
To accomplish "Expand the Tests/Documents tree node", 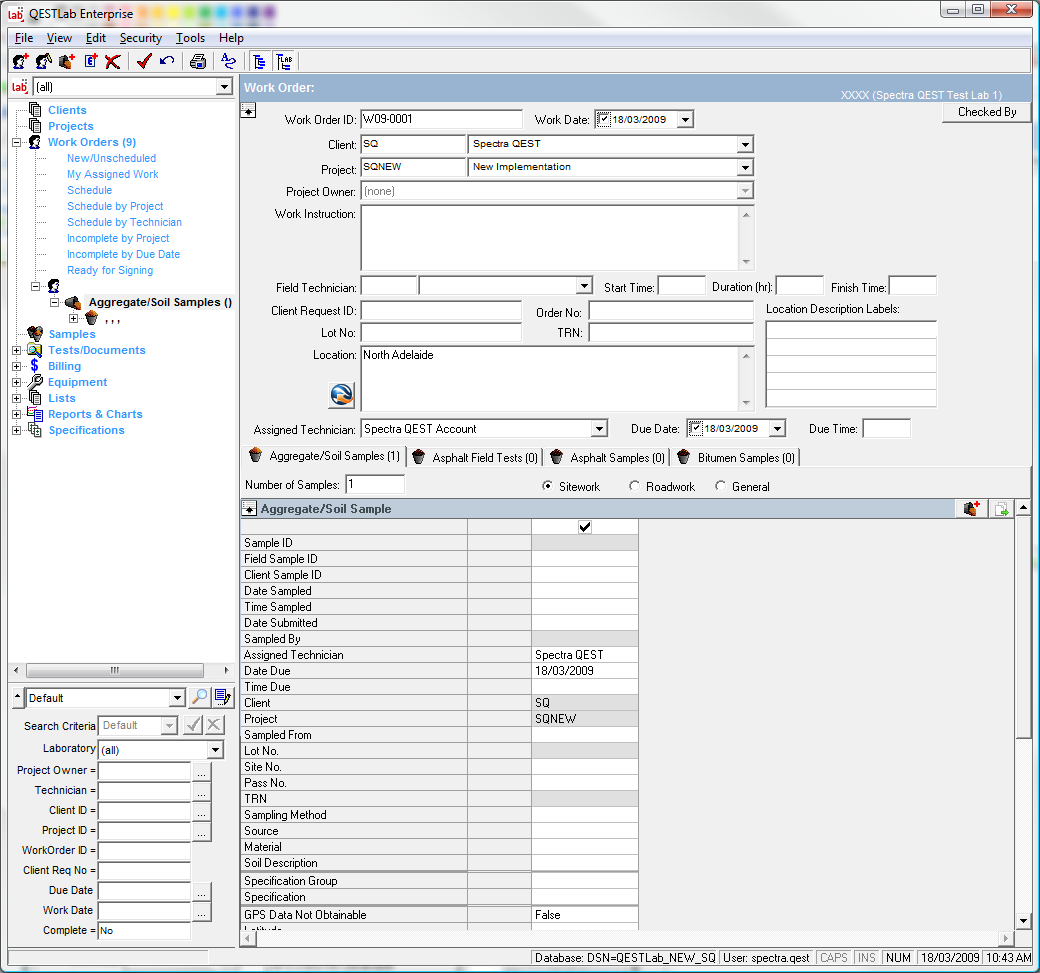I will [16, 350].
